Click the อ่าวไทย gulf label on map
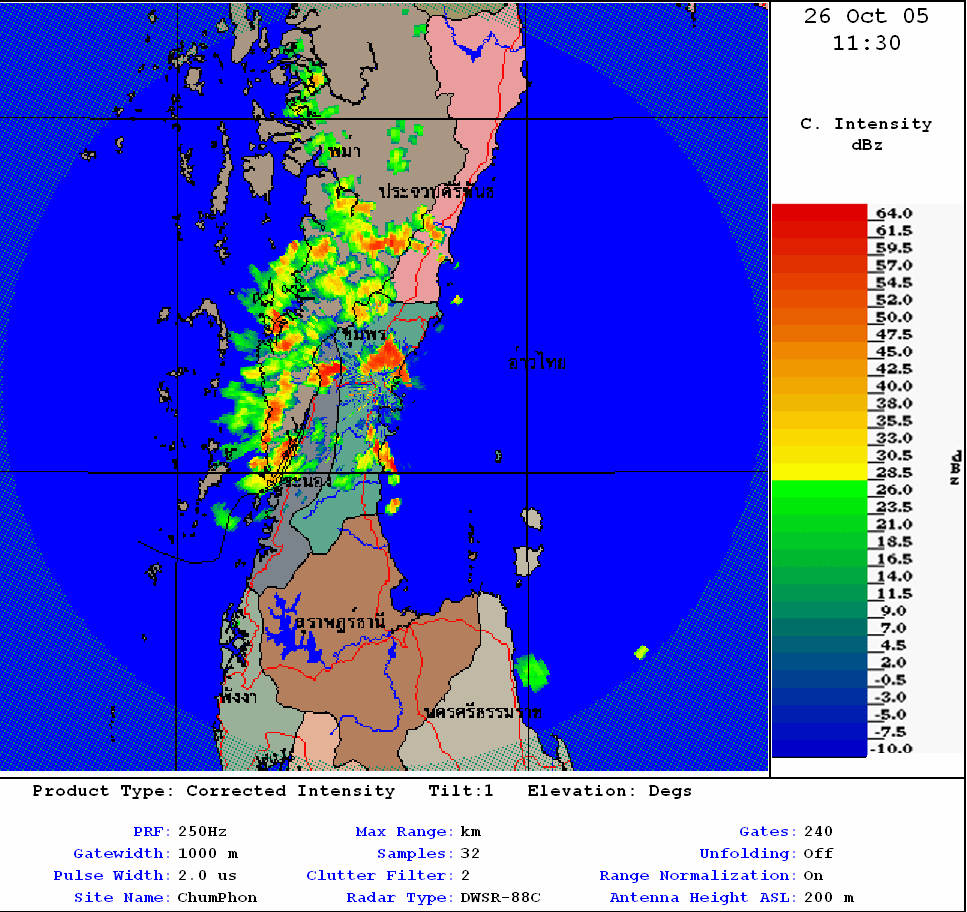Image resolution: width=967 pixels, height=912 pixels. click(x=537, y=362)
